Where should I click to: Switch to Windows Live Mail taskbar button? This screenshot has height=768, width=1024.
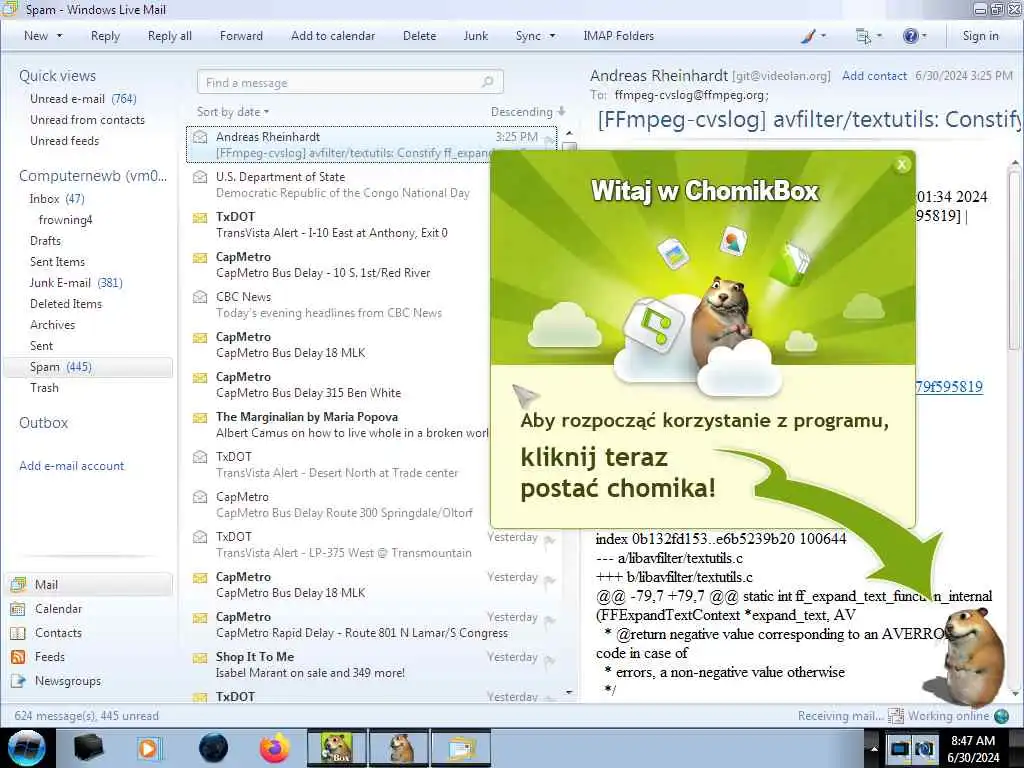(x=460, y=748)
